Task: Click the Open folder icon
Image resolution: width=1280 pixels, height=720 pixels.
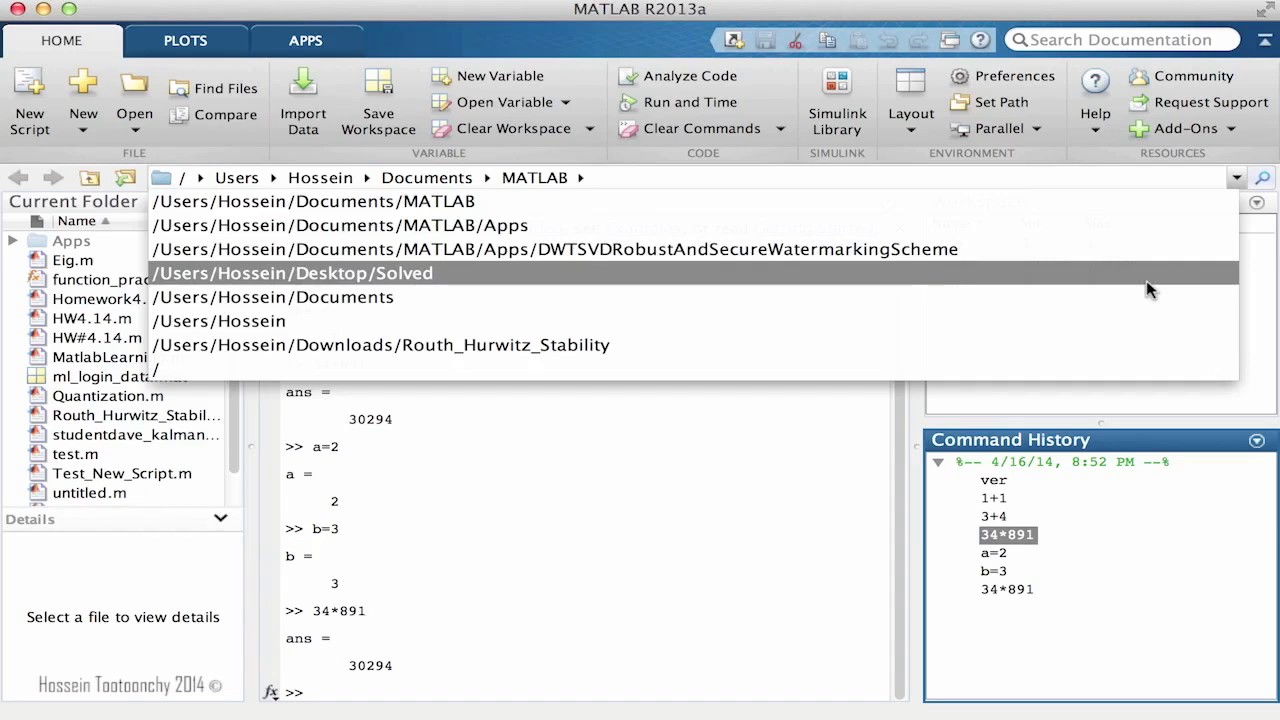Action: 134,84
